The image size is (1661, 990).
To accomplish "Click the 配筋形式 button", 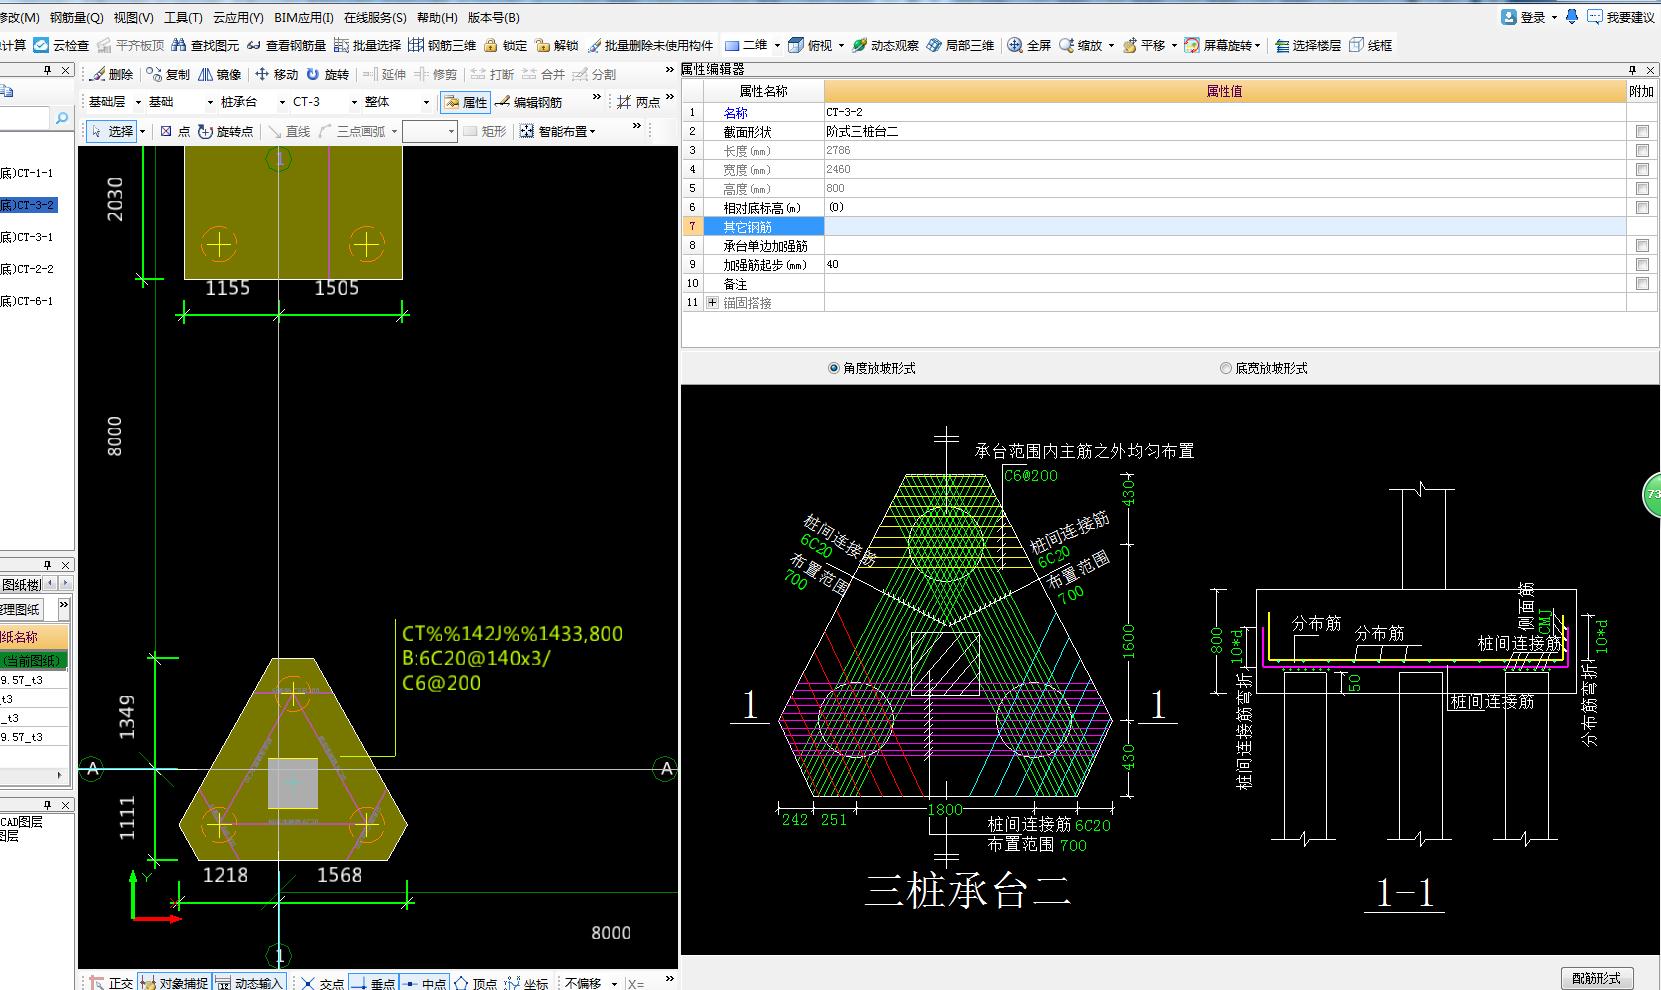I will pos(1596,978).
